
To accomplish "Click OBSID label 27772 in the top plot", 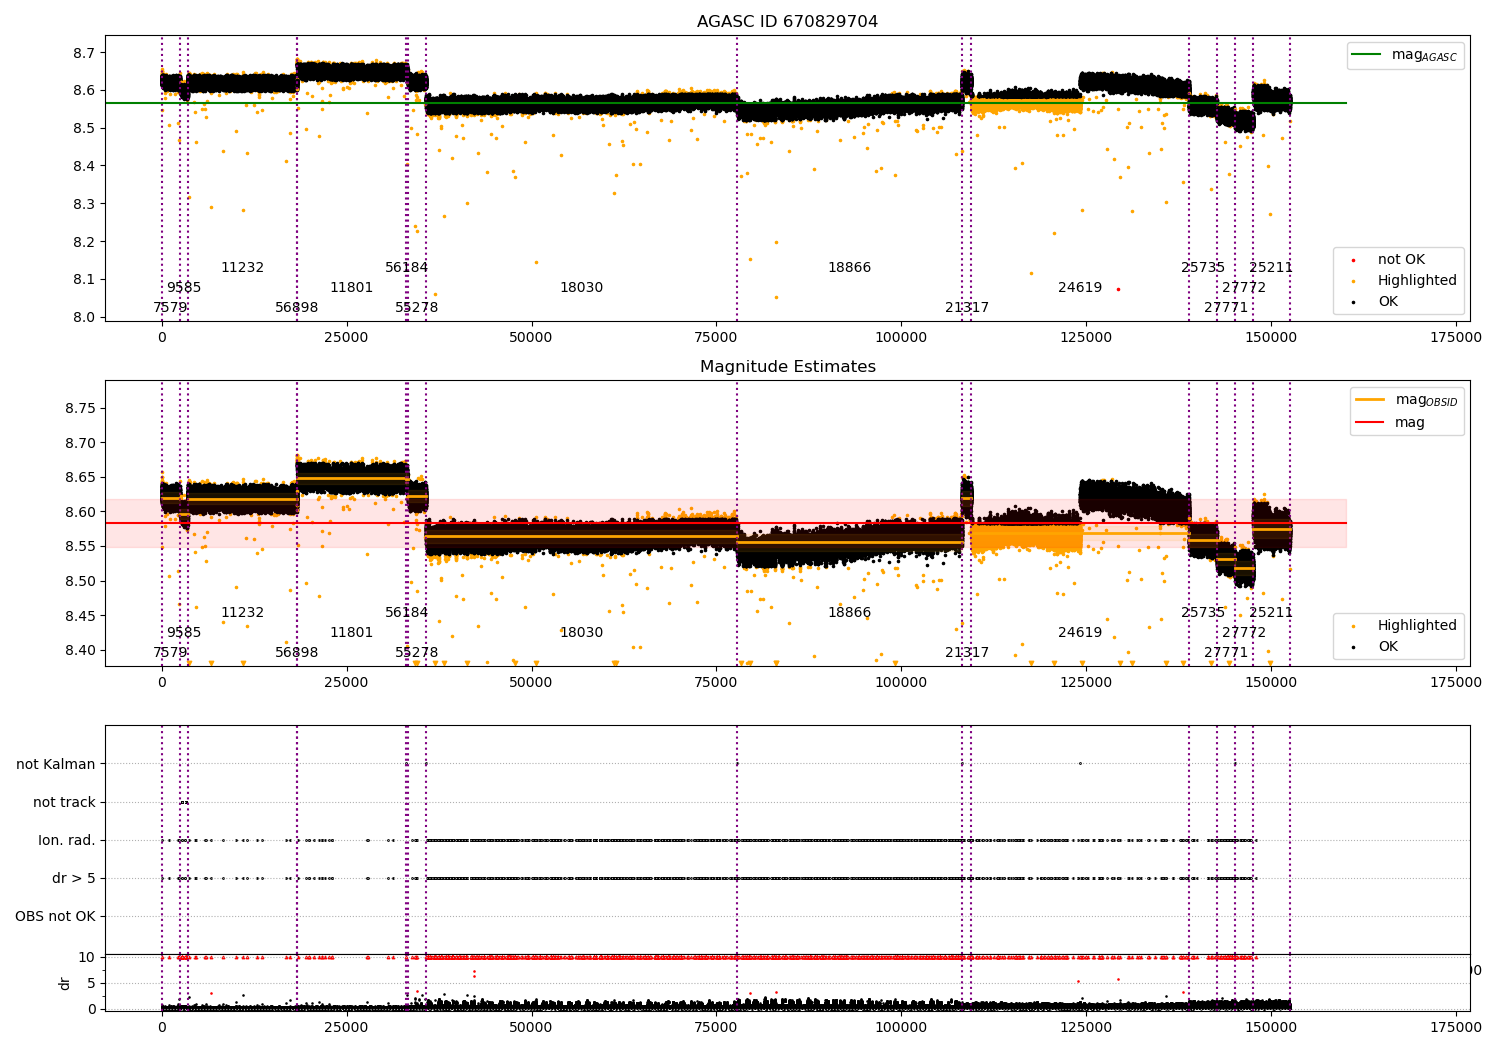I will 1245,288.
